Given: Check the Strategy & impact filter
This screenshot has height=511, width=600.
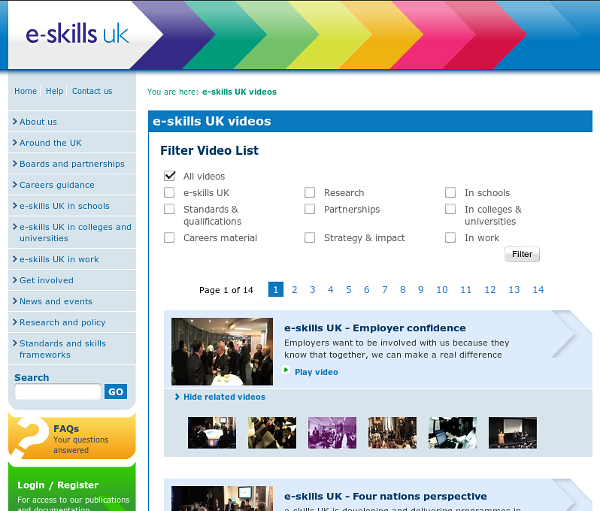Looking at the screenshot, I should (x=310, y=238).
